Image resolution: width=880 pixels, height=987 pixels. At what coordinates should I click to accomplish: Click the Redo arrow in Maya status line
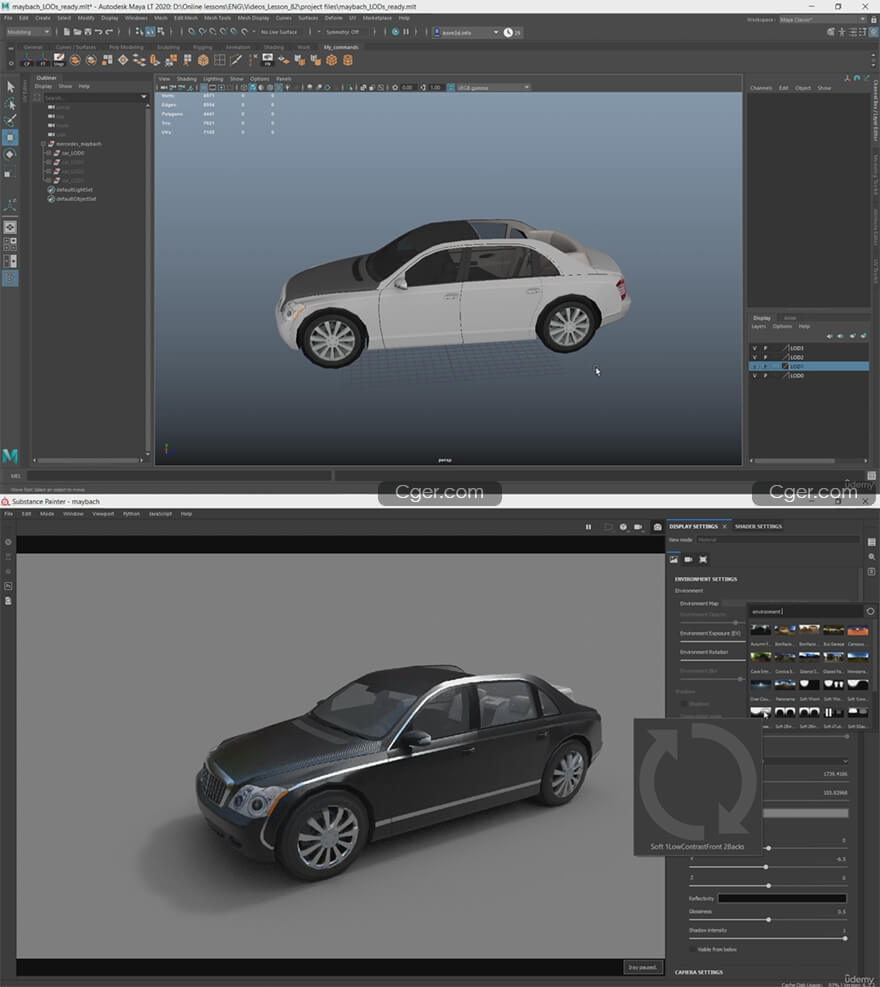click(109, 31)
